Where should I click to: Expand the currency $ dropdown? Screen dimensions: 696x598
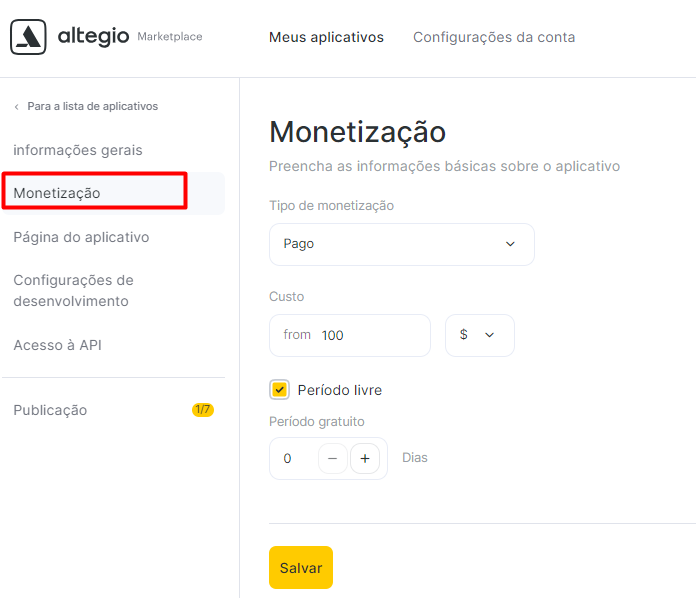point(480,335)
